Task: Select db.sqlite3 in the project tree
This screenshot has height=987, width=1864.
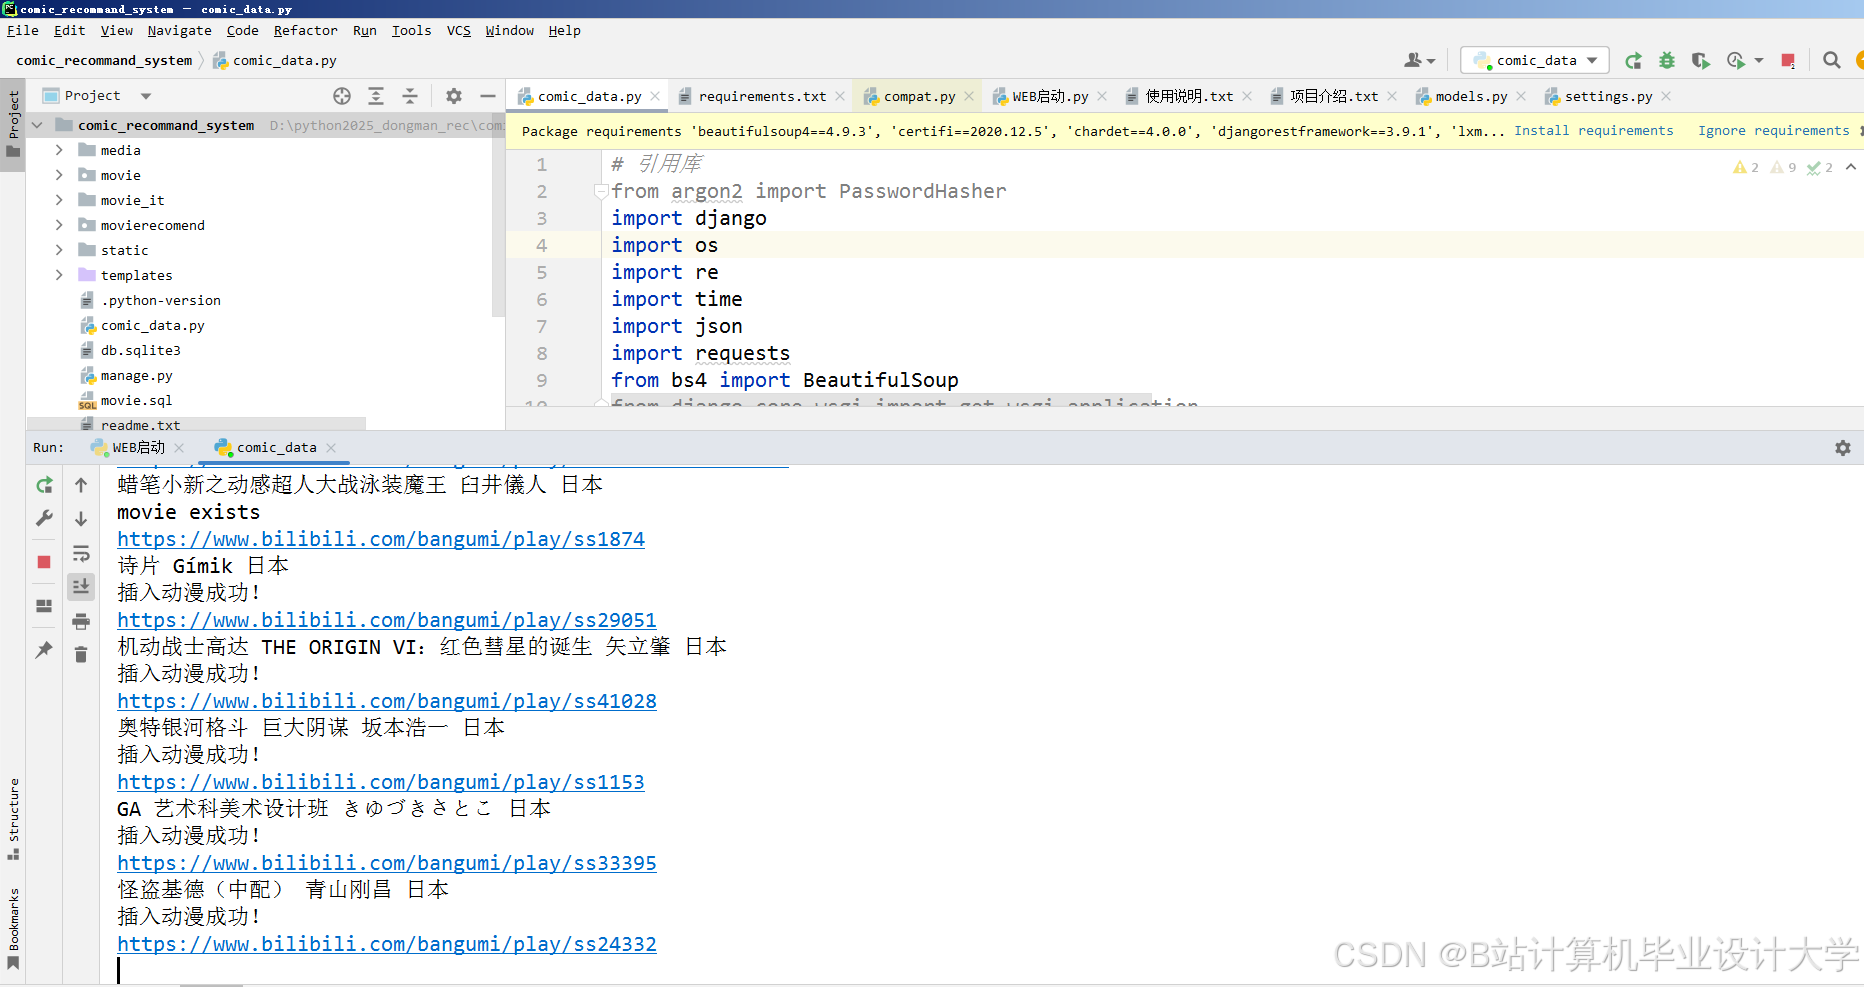Action: click(140, 349)
